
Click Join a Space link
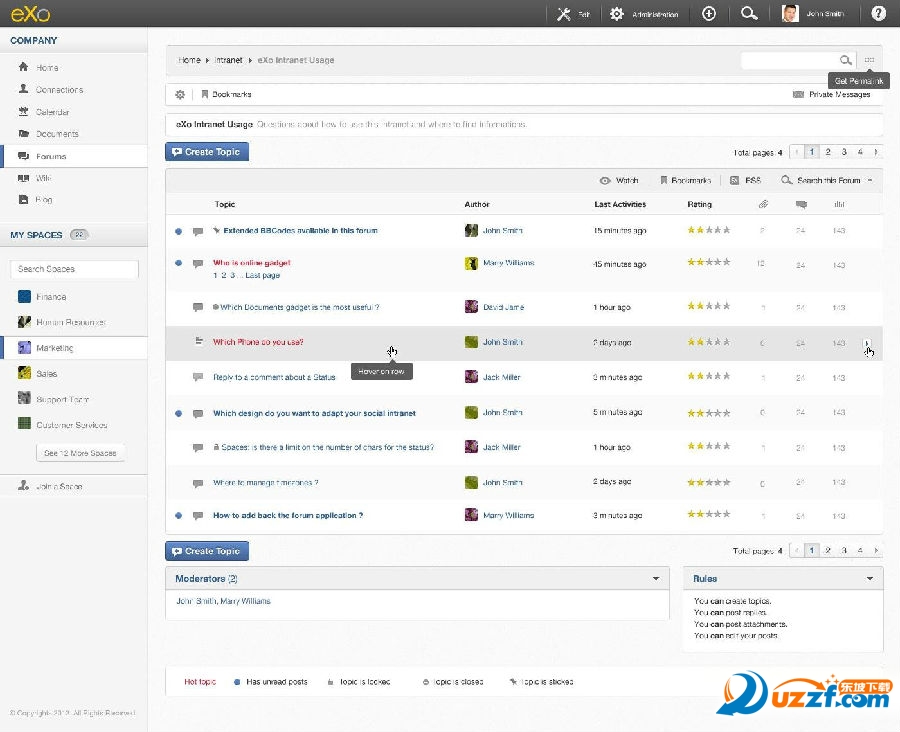coord(59,486)
